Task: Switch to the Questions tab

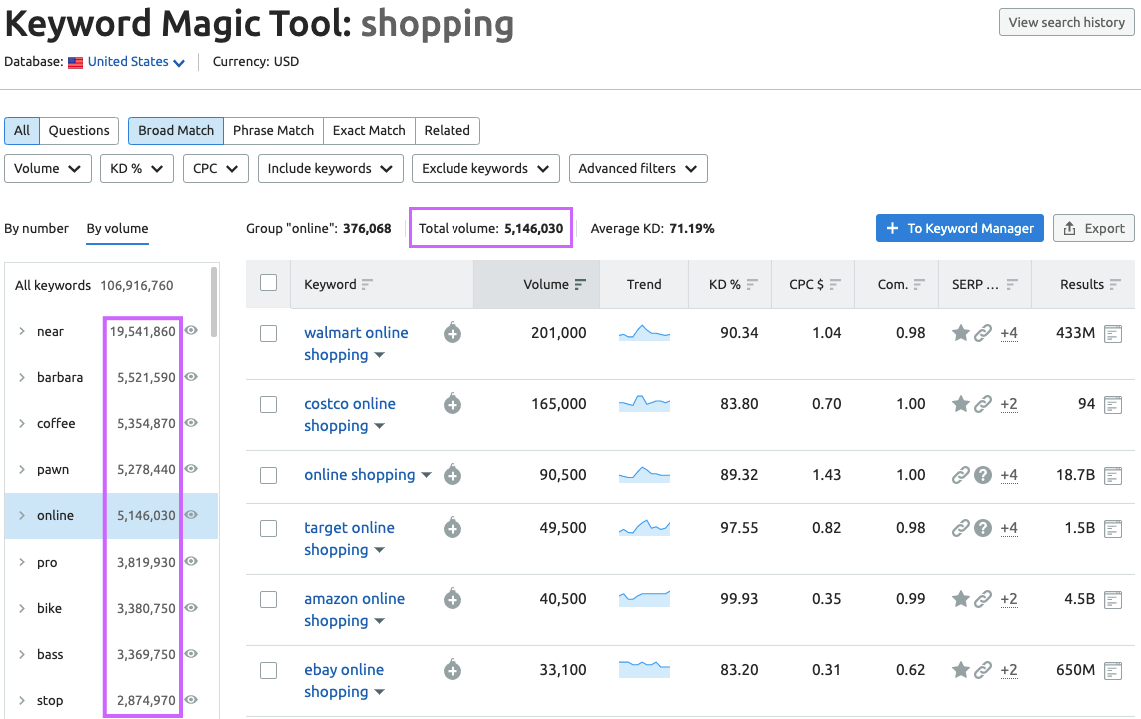Action: pyautogui.click(x=79, y=130)
